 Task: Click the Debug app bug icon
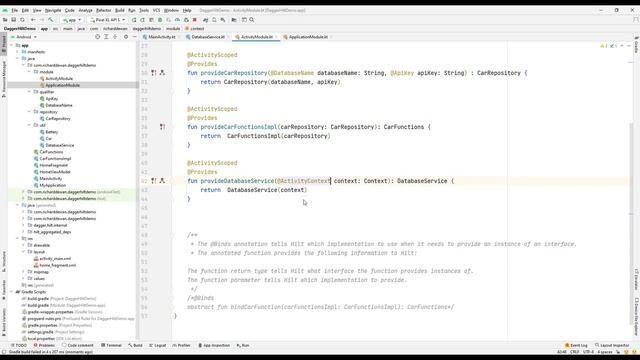coord(160,20)
